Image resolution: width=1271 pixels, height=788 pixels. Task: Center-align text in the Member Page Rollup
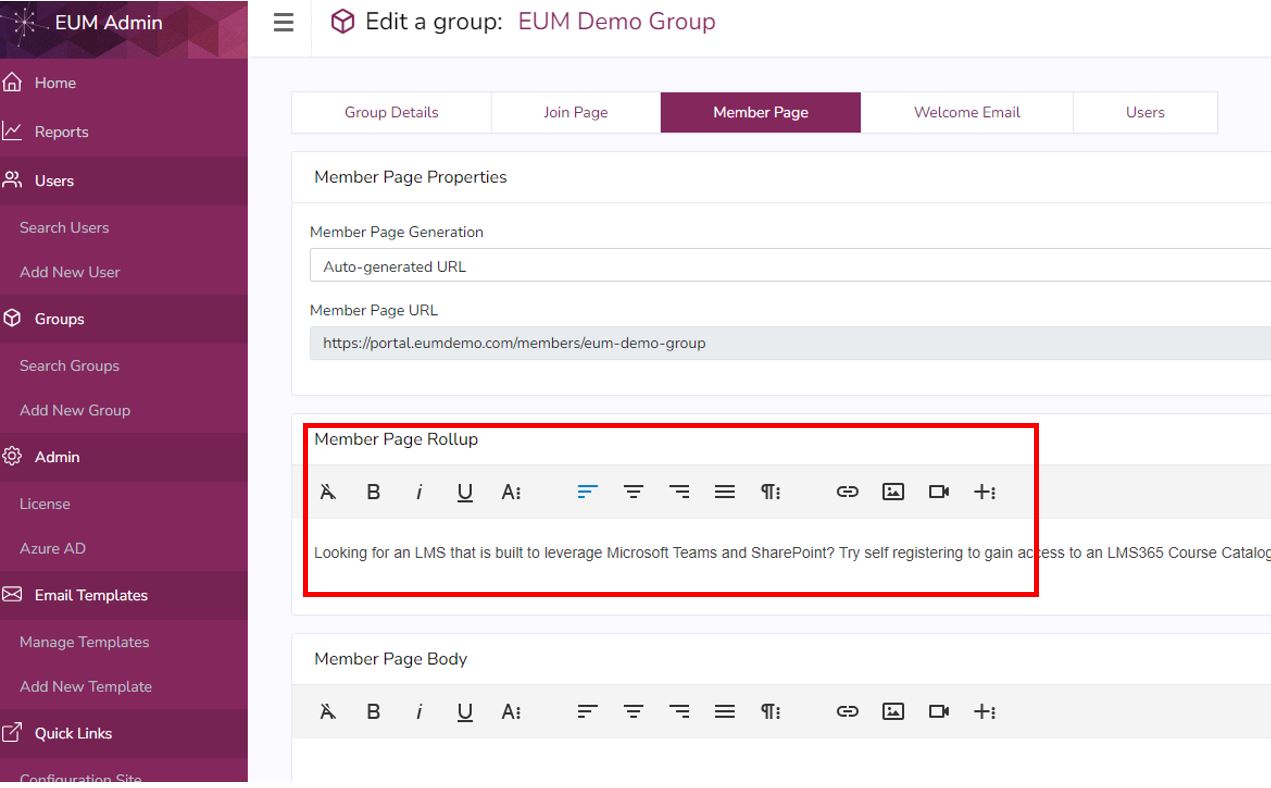(x=633, y=491)
